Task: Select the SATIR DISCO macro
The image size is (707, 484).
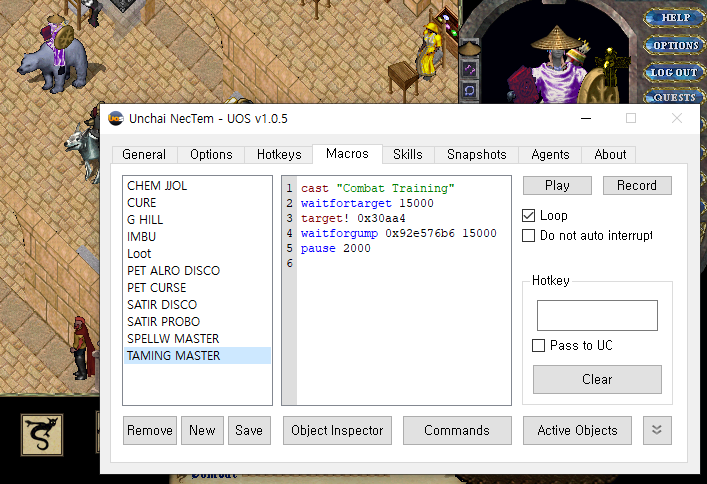Action: coord(197,304)
